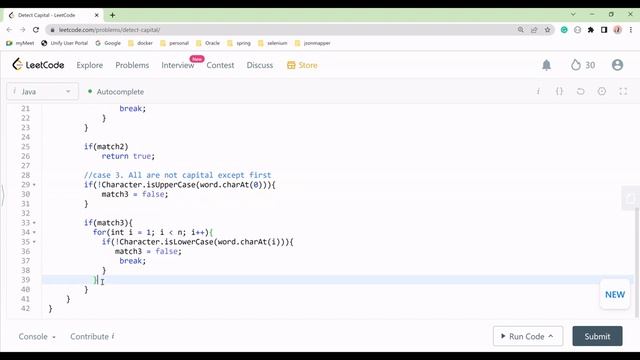Reset code to default icon

pyautogui.click(x=580, y=91)
